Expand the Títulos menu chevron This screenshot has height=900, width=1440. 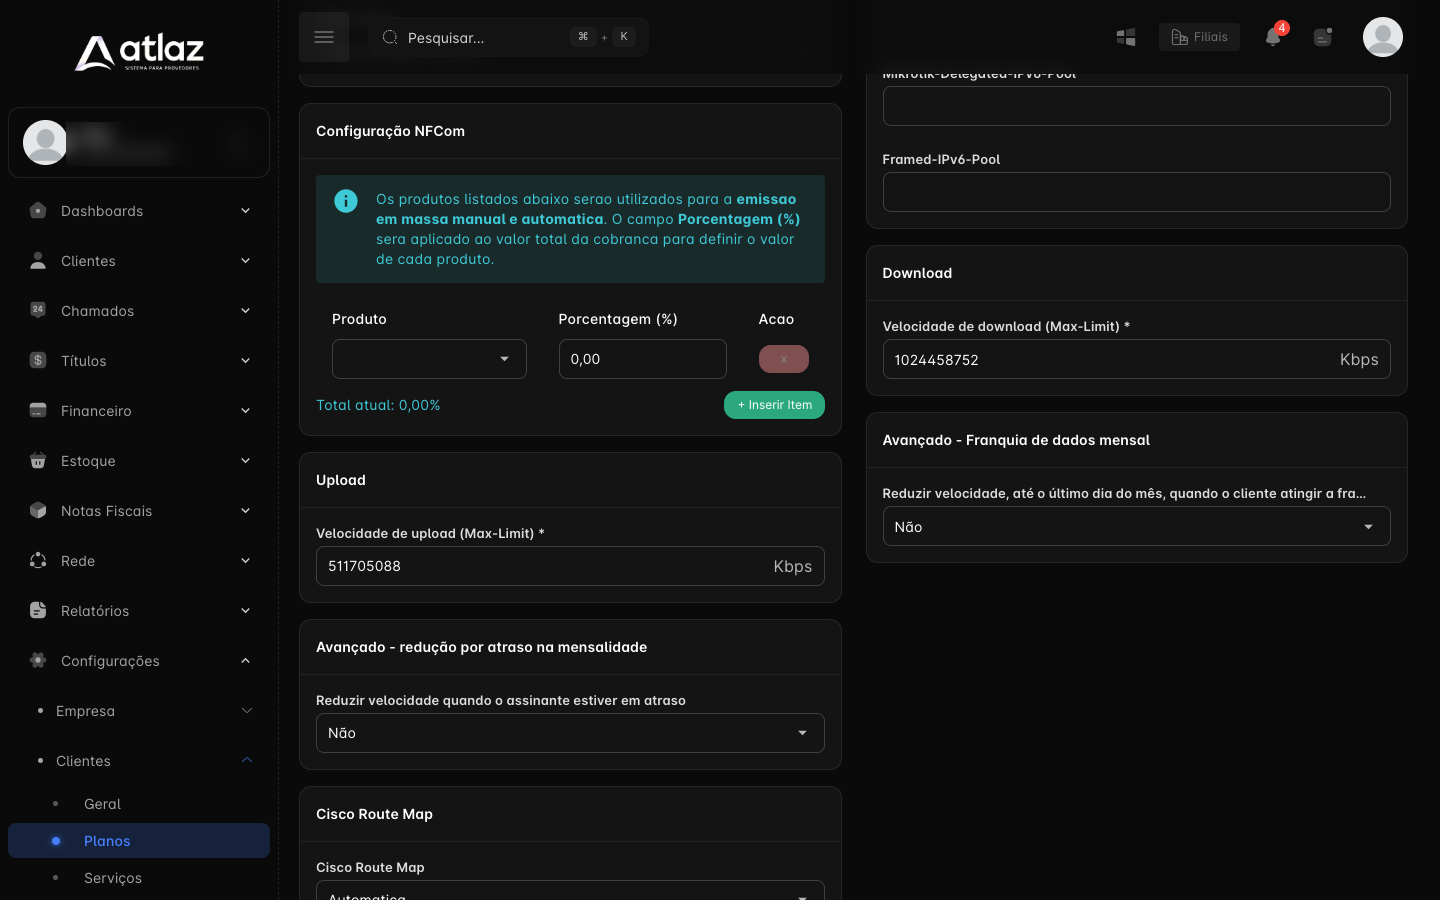[x=245, y=361]
